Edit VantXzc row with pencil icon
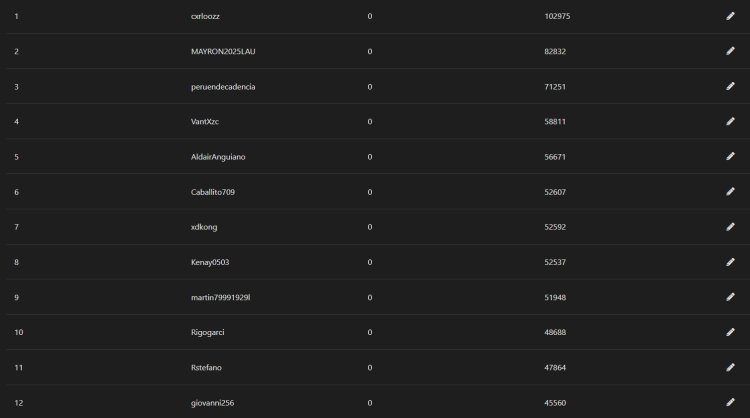 tap(730, 121)
